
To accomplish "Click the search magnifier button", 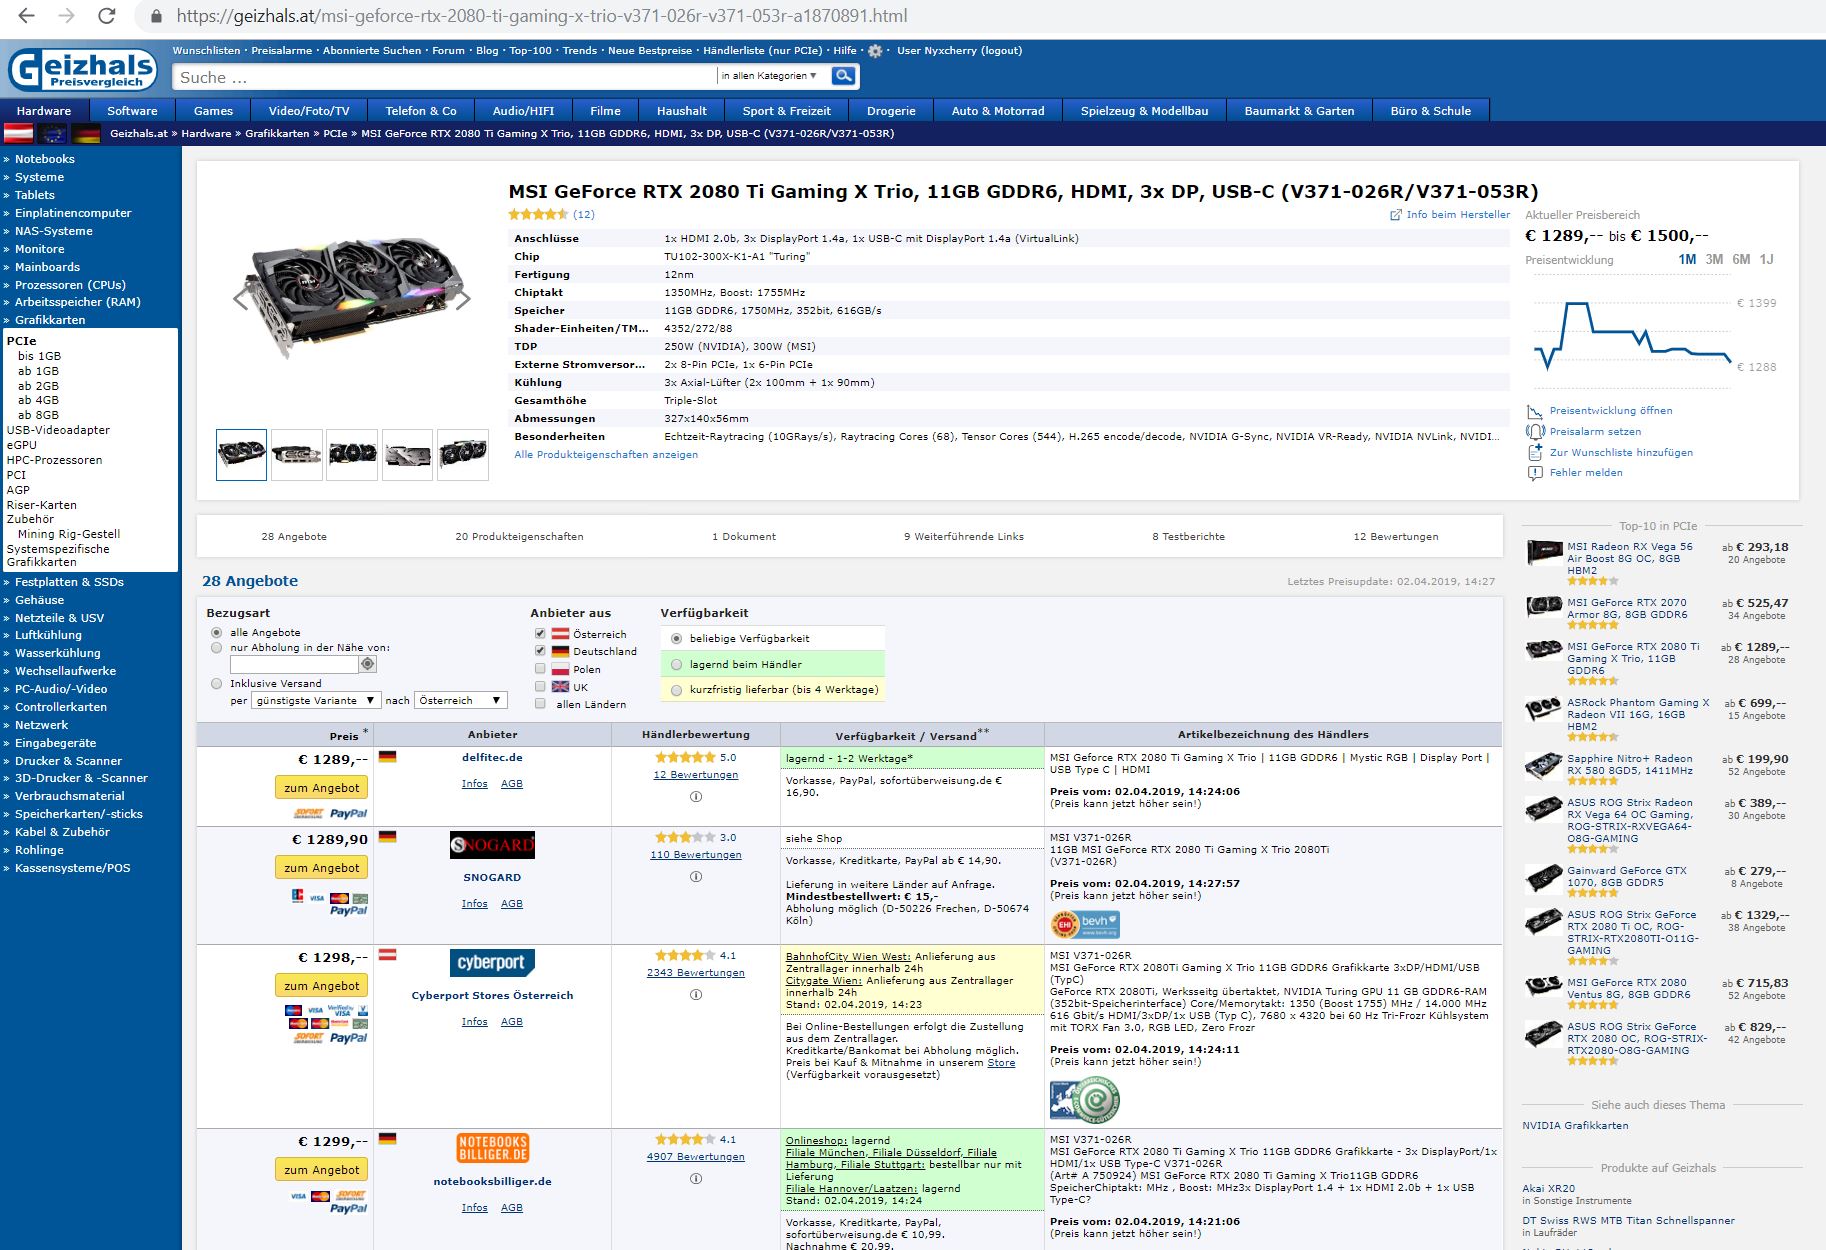I will pos(844,76).
